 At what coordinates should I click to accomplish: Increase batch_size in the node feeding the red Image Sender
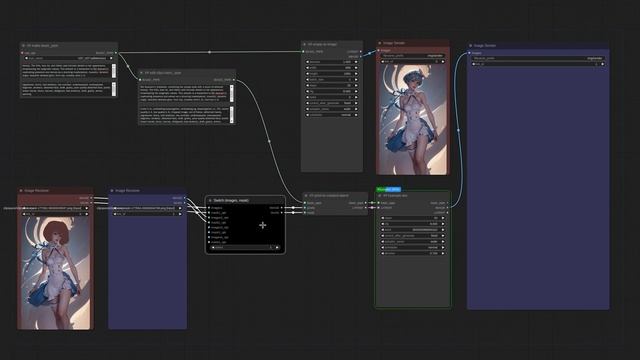pyautogui.click(x=356, y=80)
